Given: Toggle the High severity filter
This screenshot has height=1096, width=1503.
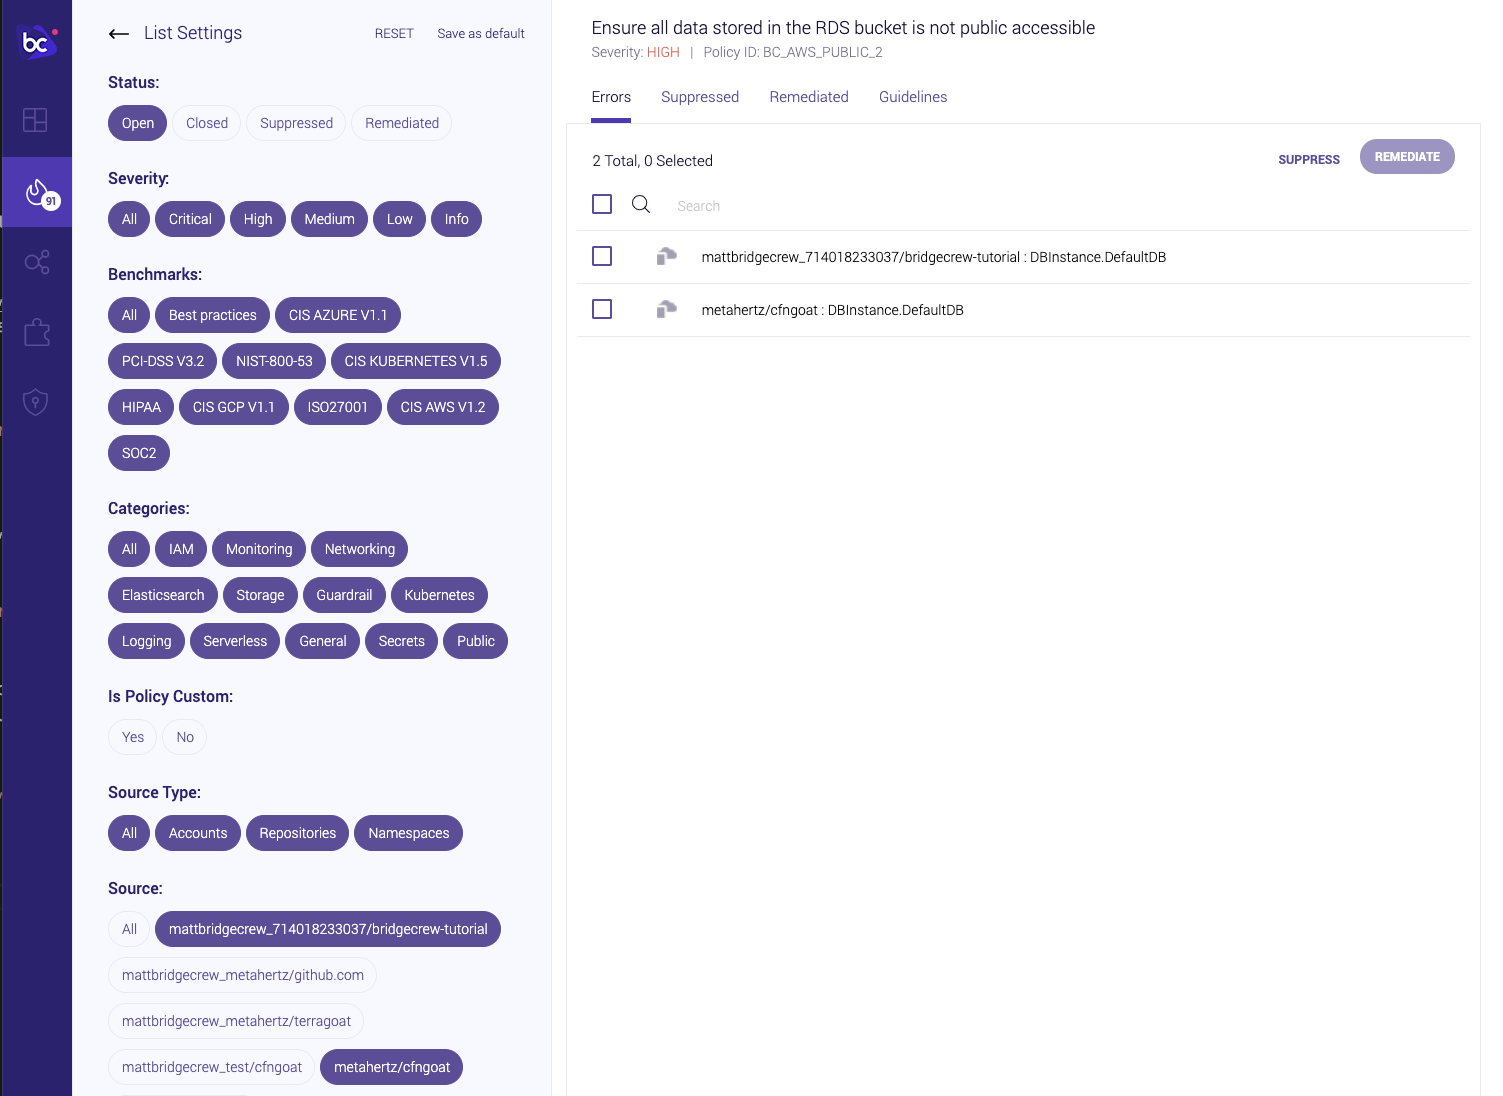Looking at the screenshot, I should (x=258, y=219).
